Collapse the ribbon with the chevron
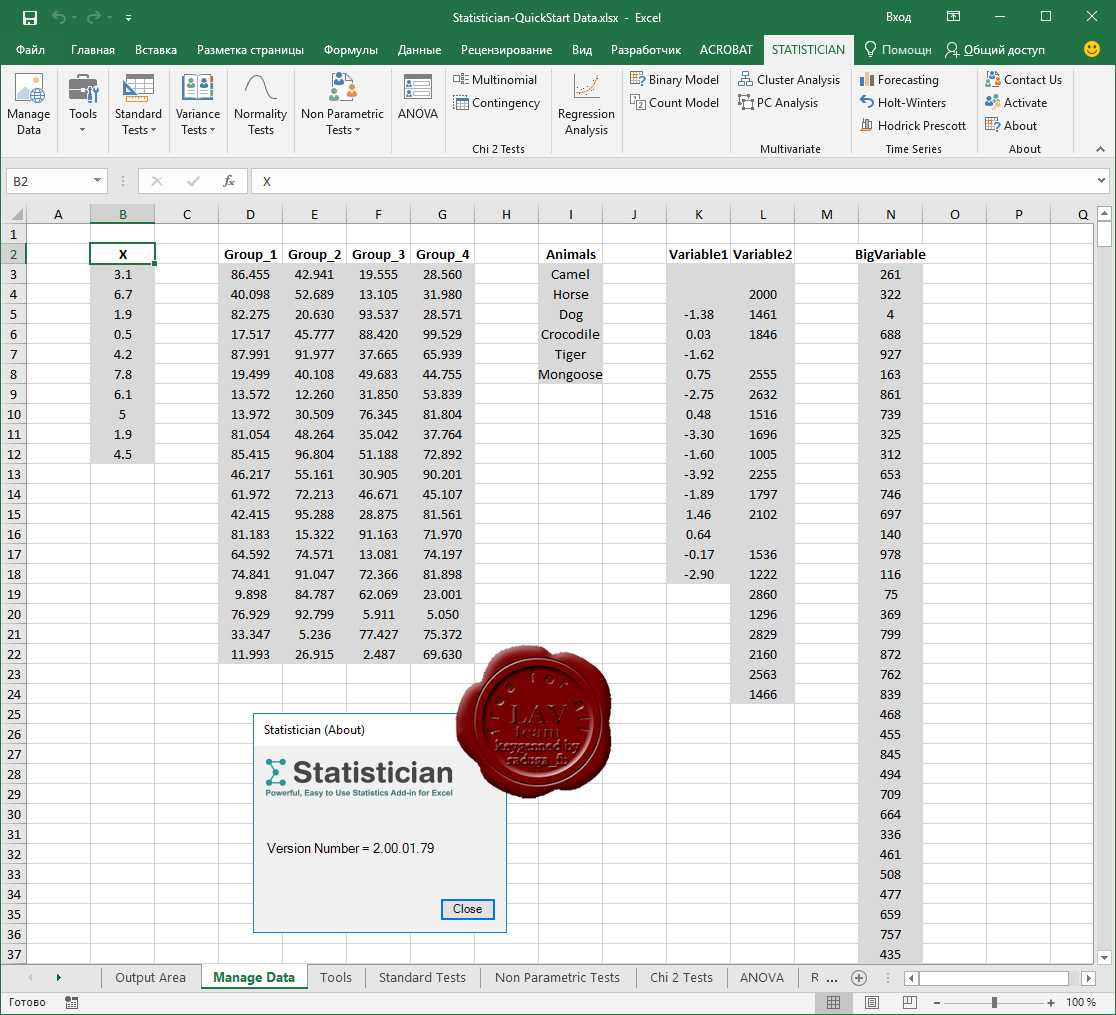Screen dimensions: 1116x1015 [x=1100, y=149]
